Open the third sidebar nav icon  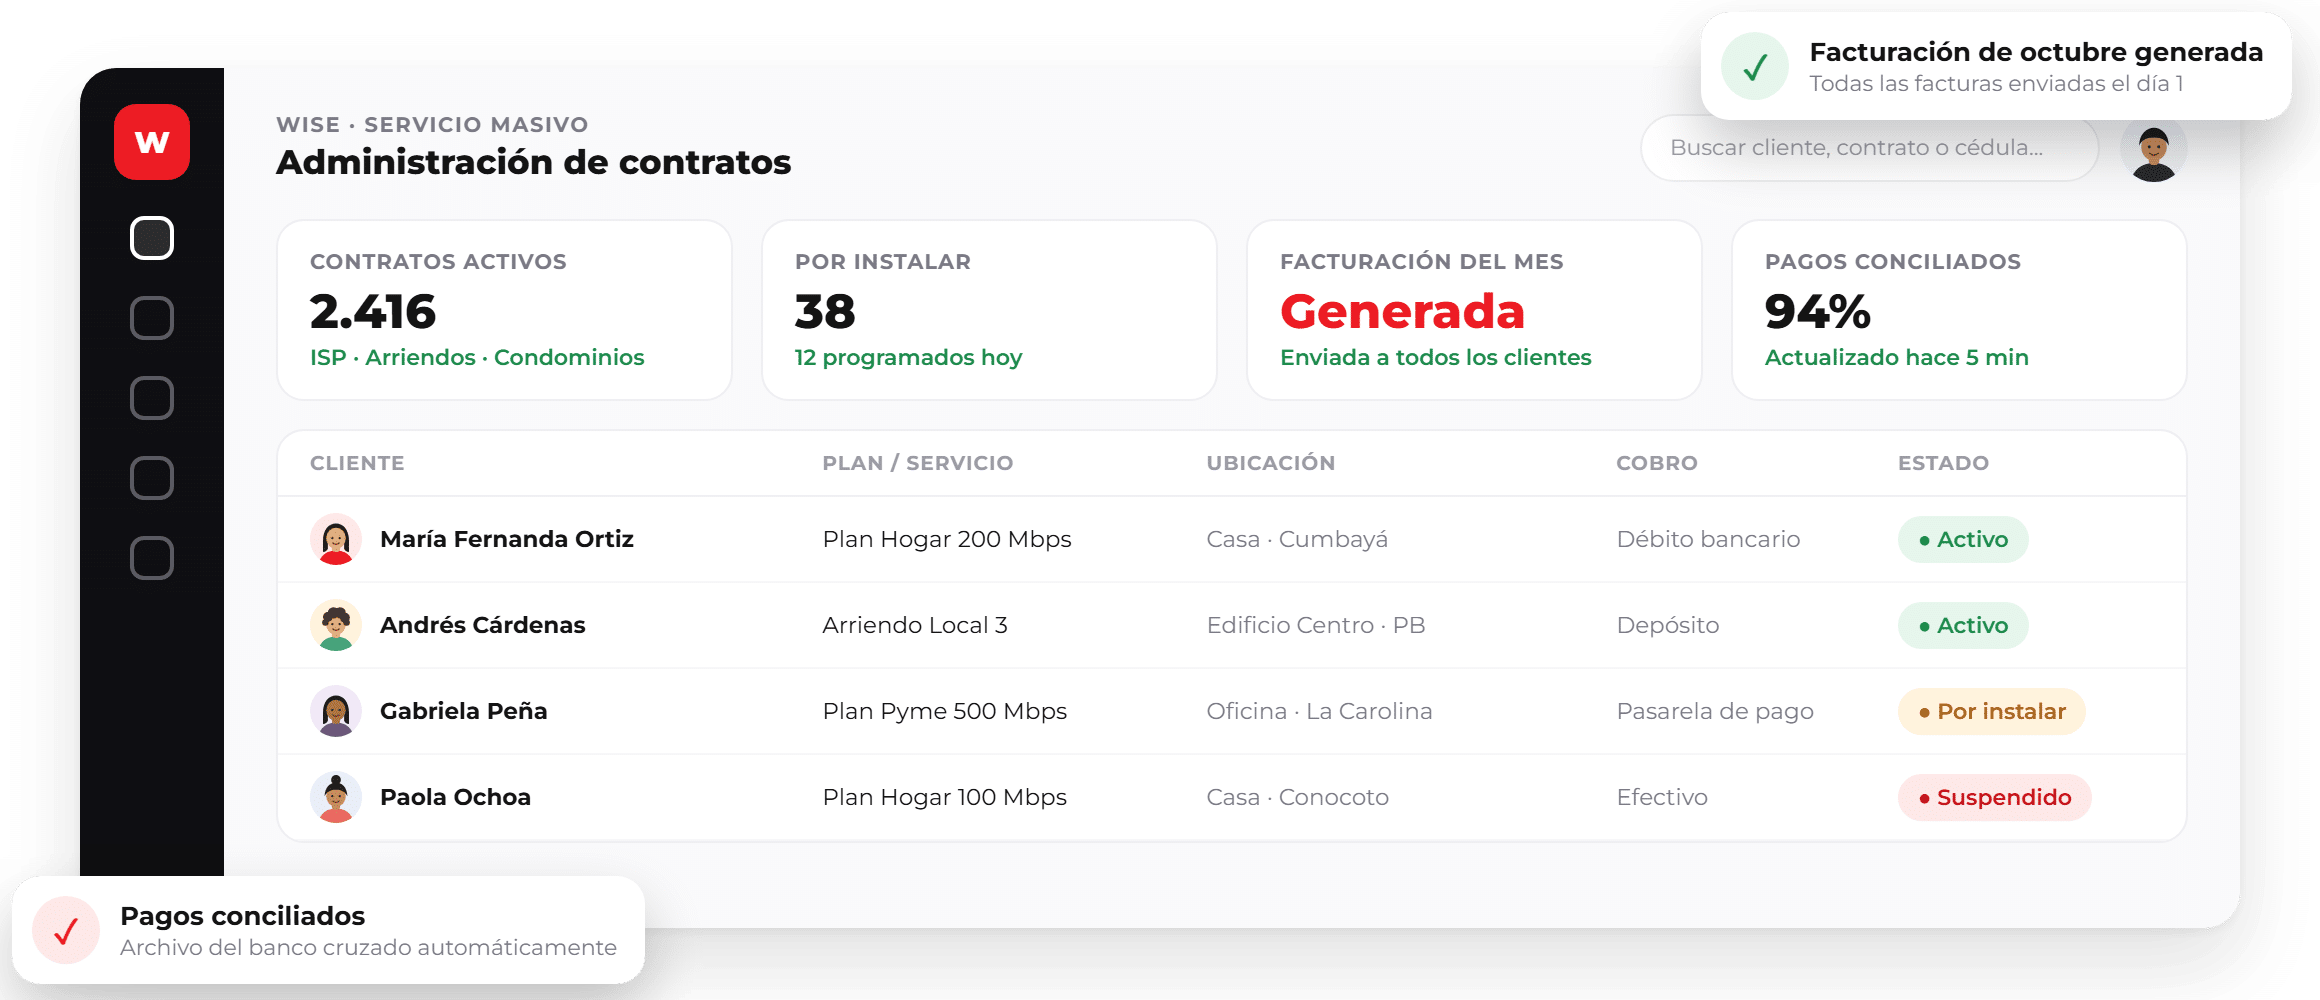[152, 398]
